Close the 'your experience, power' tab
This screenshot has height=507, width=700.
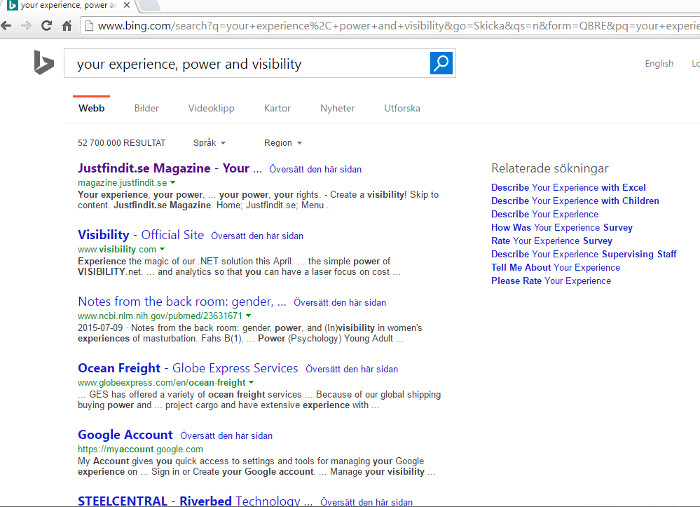[127, 5]
